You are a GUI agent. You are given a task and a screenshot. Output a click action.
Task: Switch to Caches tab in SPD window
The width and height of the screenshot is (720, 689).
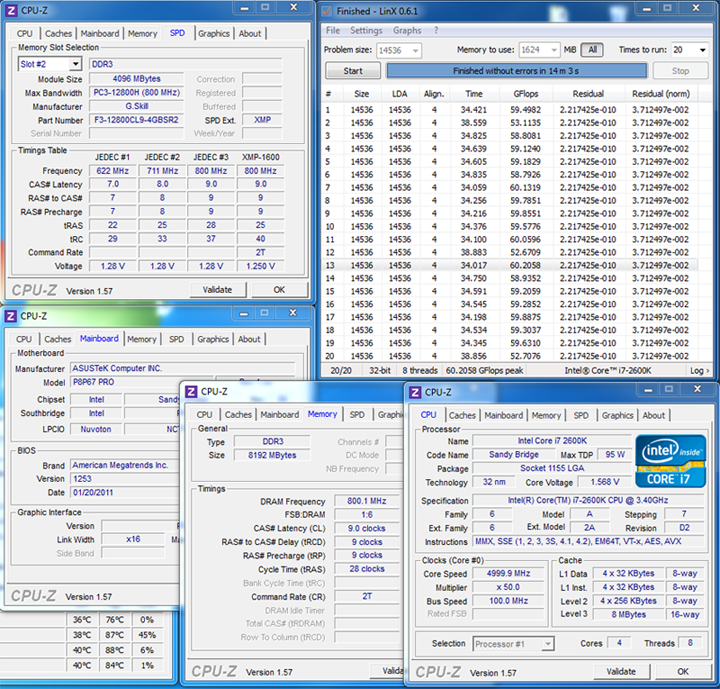58,34
